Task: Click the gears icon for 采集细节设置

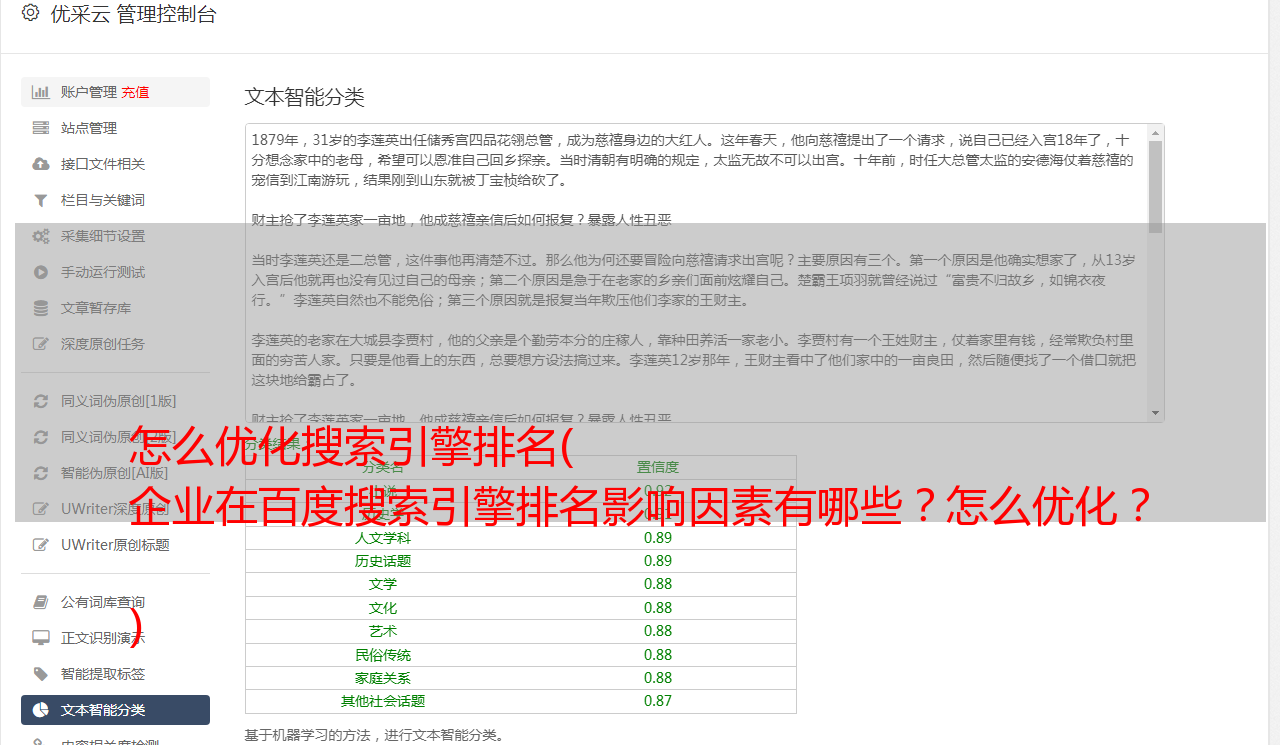Action: (x=41, y=236)
